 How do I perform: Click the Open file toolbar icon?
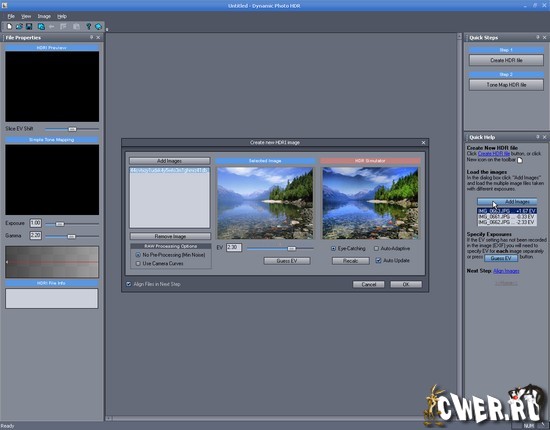[19, 26]
